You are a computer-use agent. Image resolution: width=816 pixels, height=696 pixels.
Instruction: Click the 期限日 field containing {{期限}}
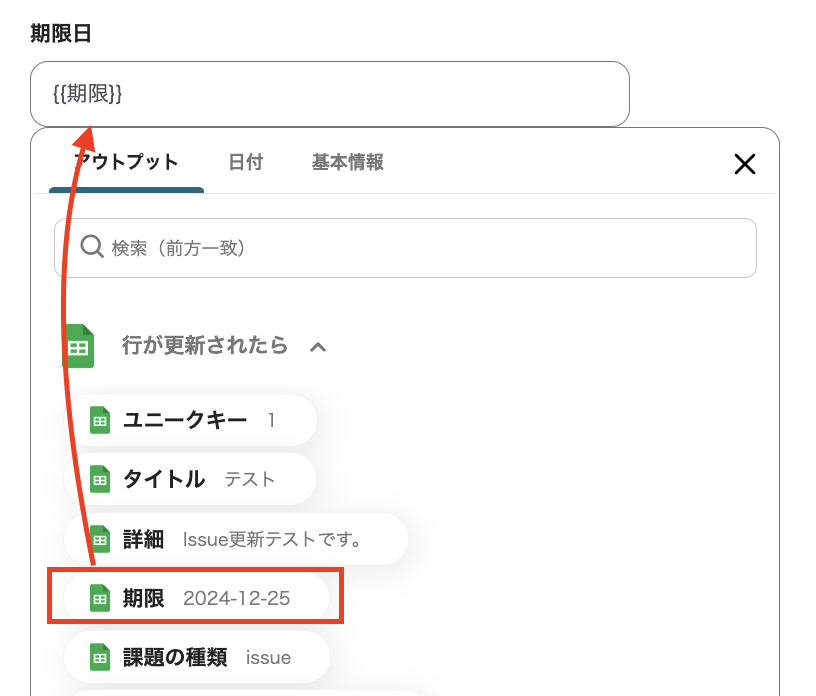coord(330,93)
